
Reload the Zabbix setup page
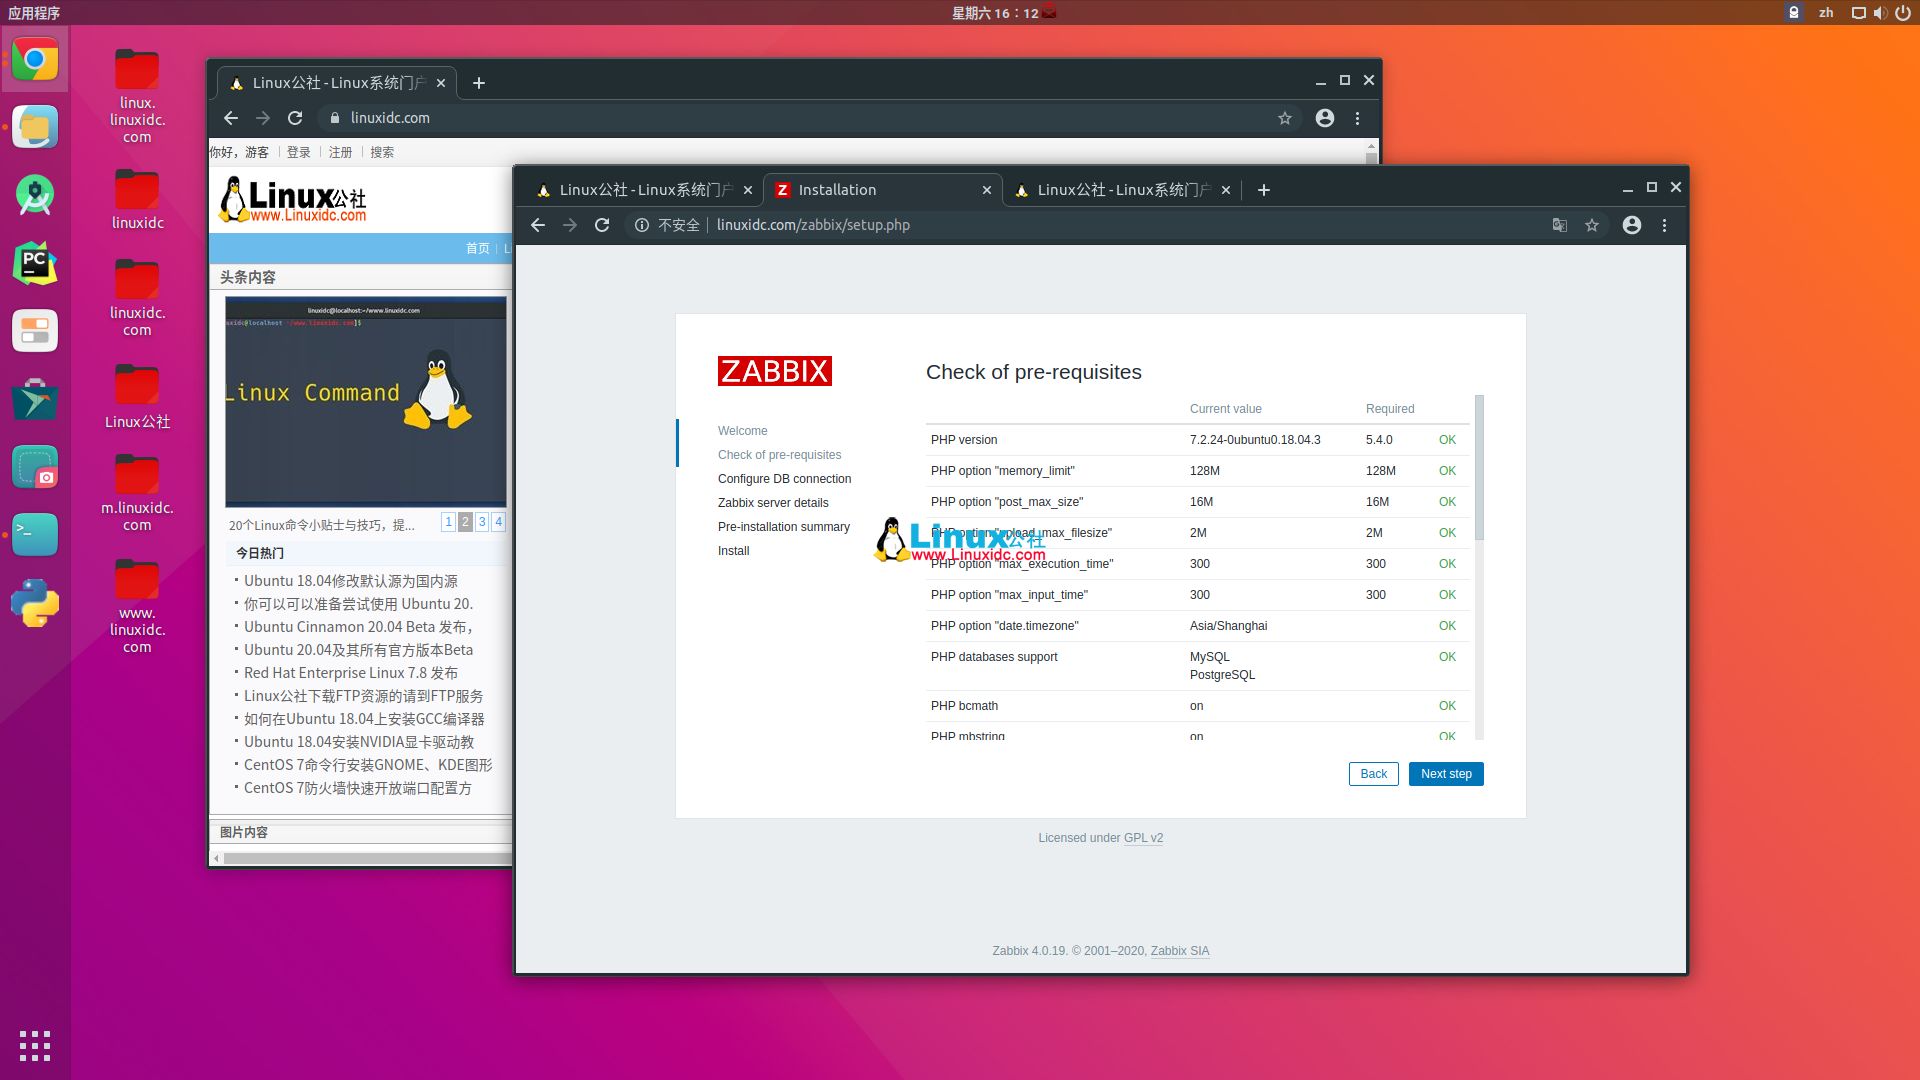click(x=602, y=225)
